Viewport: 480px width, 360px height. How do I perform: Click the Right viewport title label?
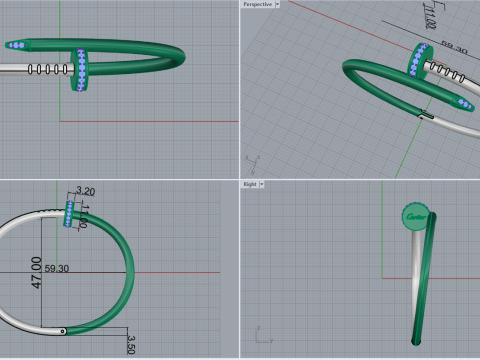pos(250,184)
